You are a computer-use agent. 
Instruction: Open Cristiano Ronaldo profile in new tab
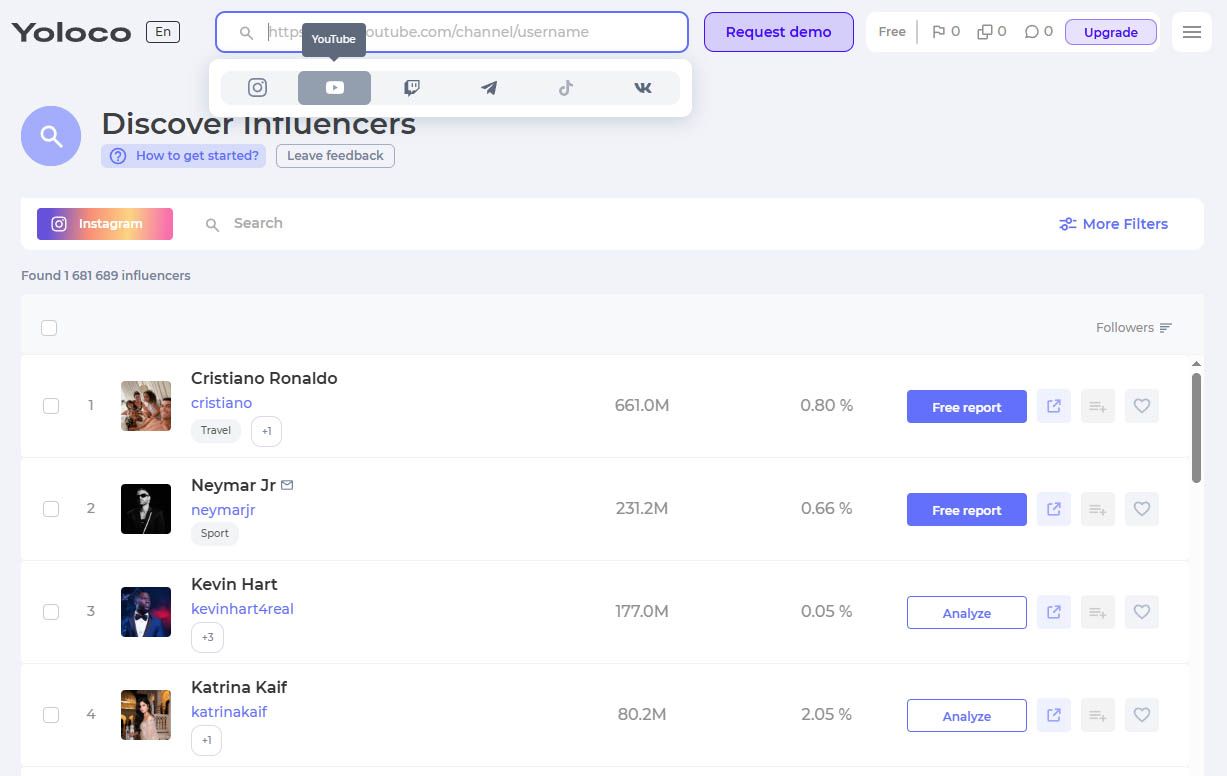pos(1054,406)
